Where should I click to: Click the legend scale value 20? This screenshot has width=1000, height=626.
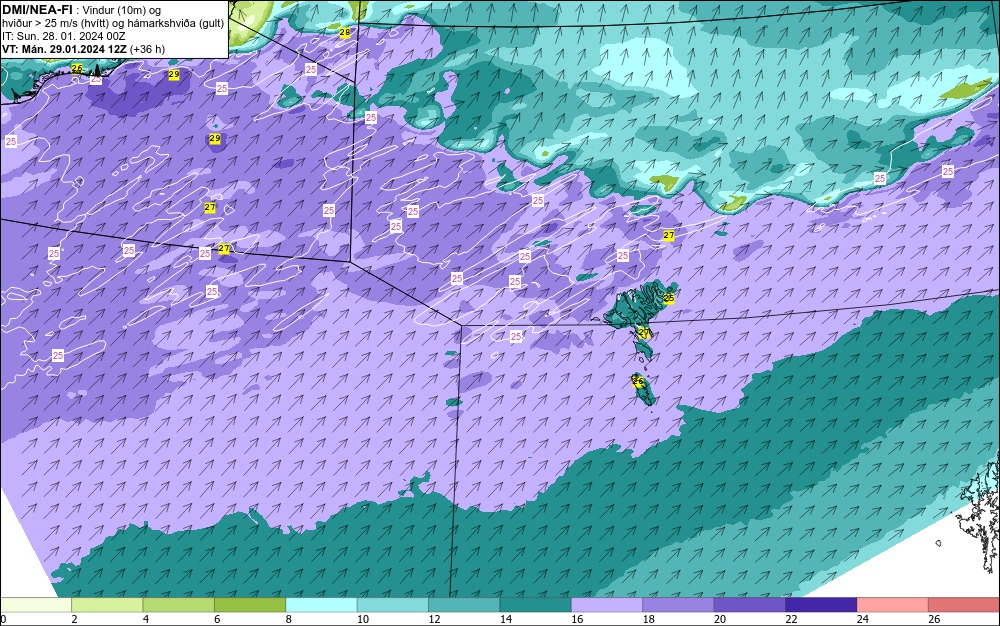[720, 619]
